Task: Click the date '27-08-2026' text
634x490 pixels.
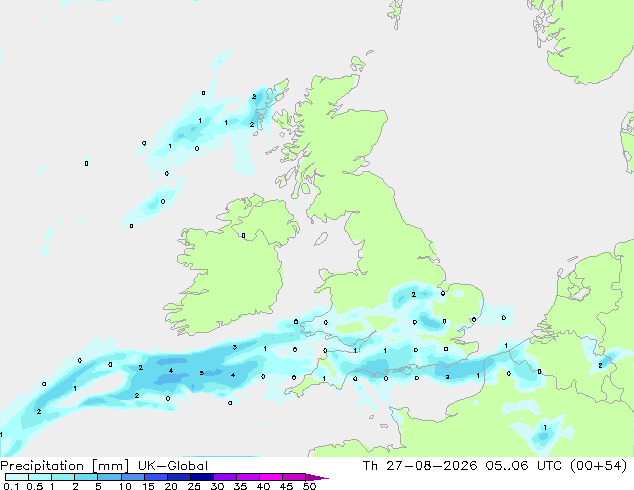Action: coord(431,466)
